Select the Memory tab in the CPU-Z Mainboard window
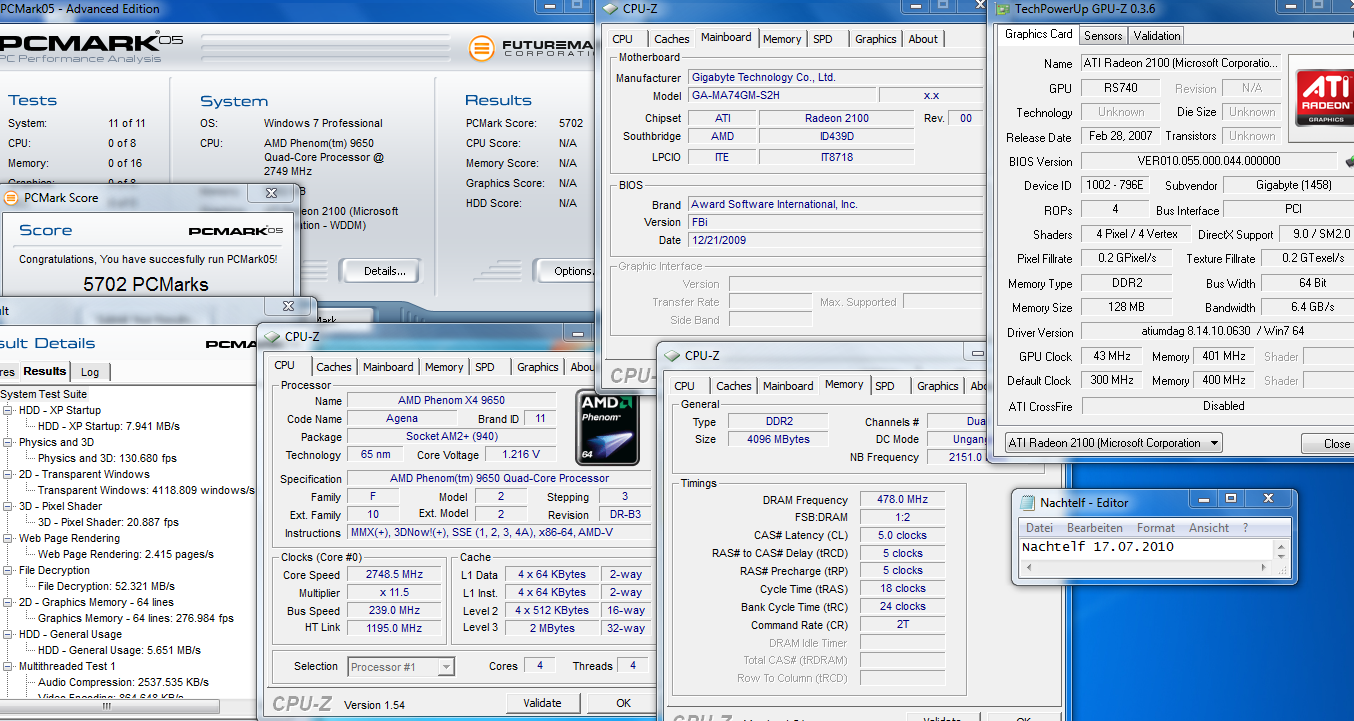 [782, 39]
